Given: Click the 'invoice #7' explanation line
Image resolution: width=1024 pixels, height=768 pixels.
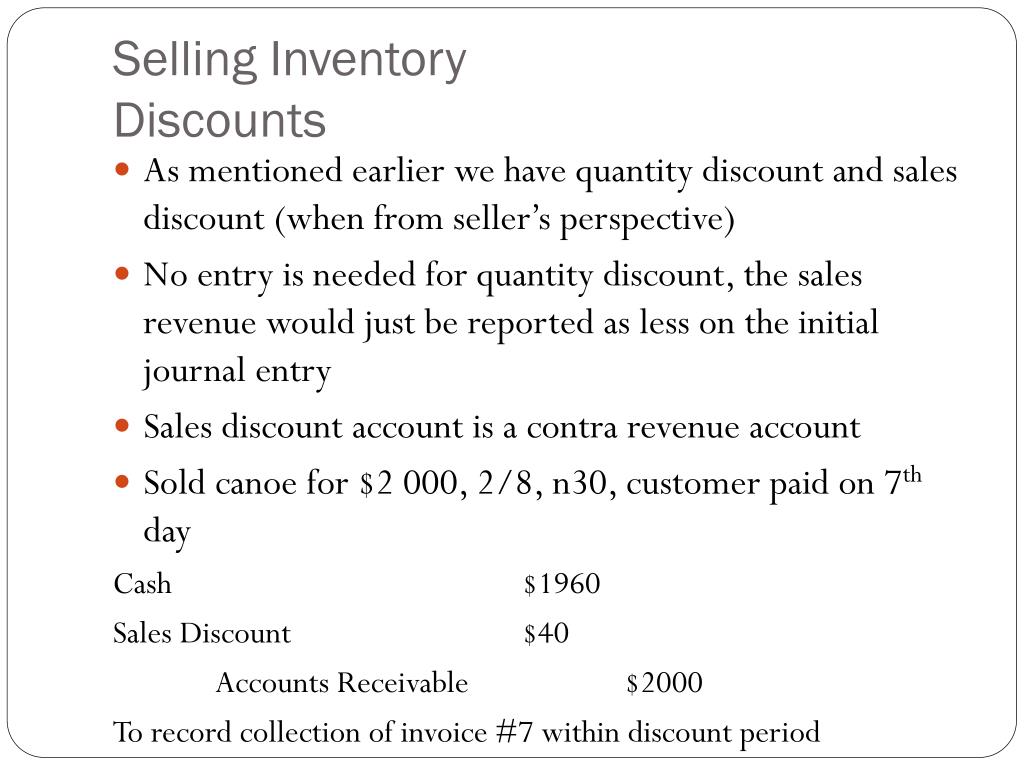Looking at the screenshot, I should click(466, 733).
